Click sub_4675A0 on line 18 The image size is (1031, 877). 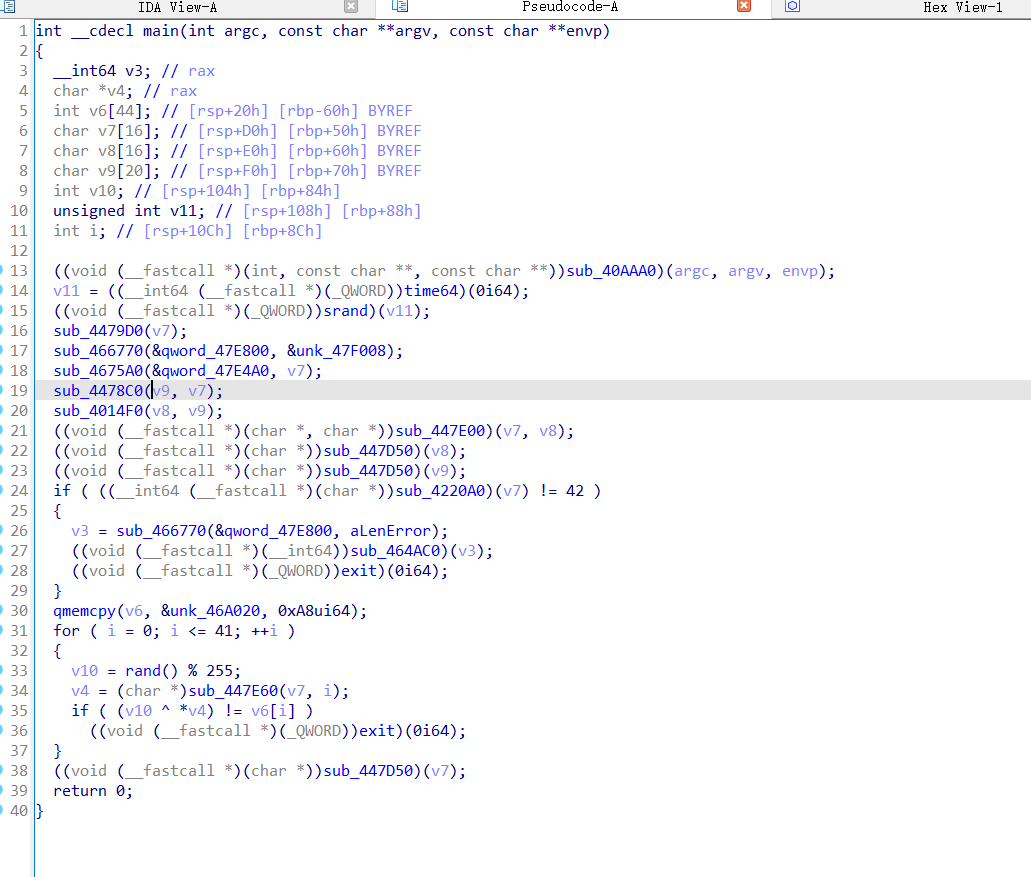click(98, 371)
